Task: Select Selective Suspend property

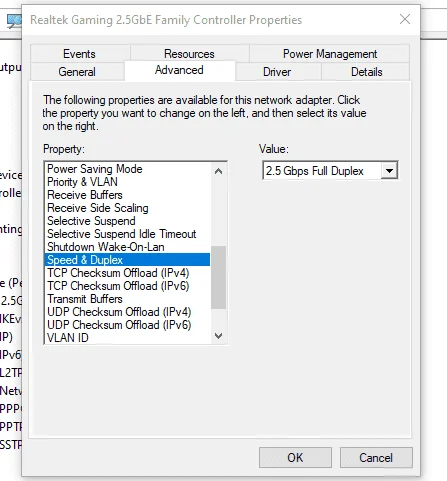Action: click(127, 221)
